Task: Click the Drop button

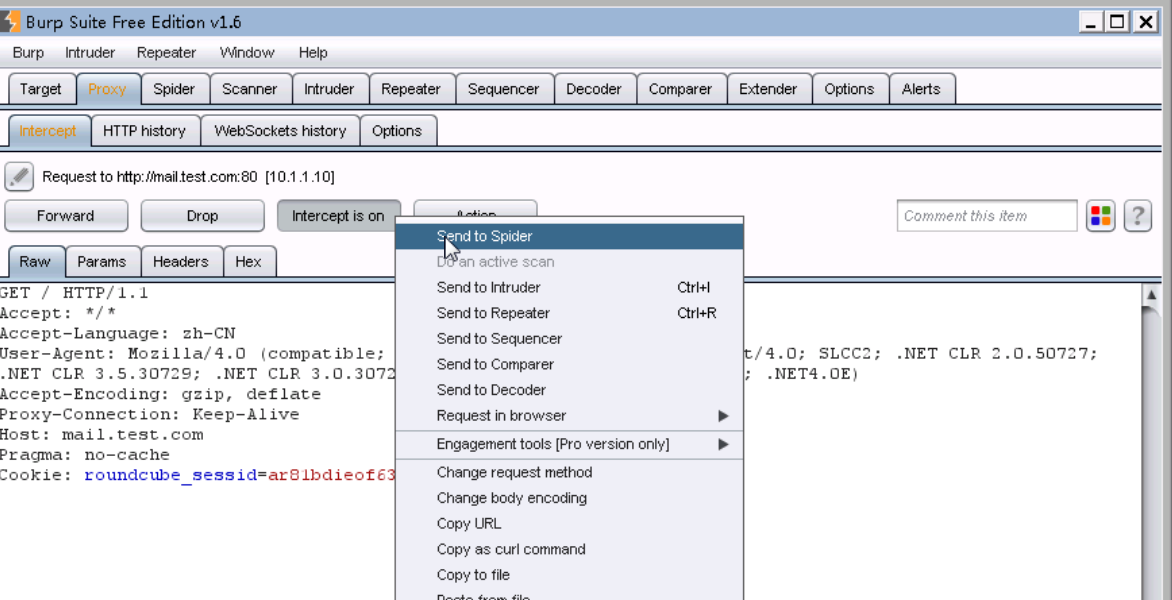Action: (203, 216)
